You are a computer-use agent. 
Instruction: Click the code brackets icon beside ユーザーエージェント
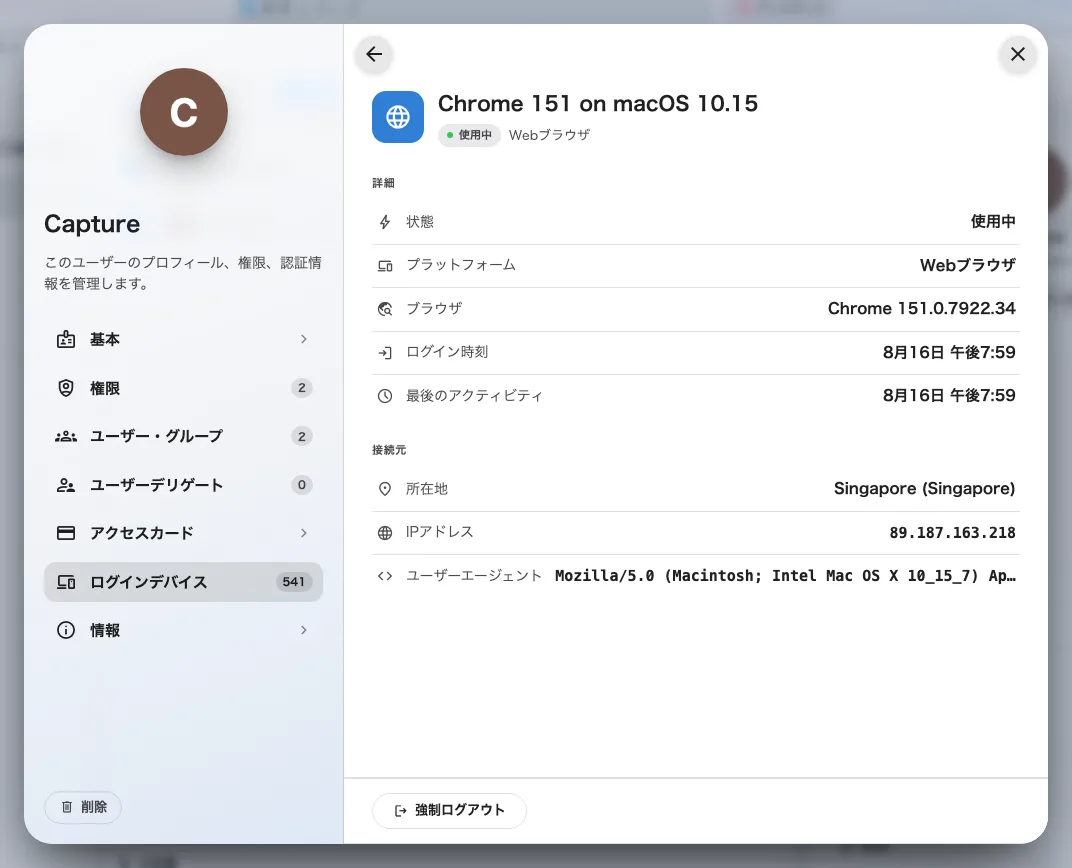[x=385, y=576]
